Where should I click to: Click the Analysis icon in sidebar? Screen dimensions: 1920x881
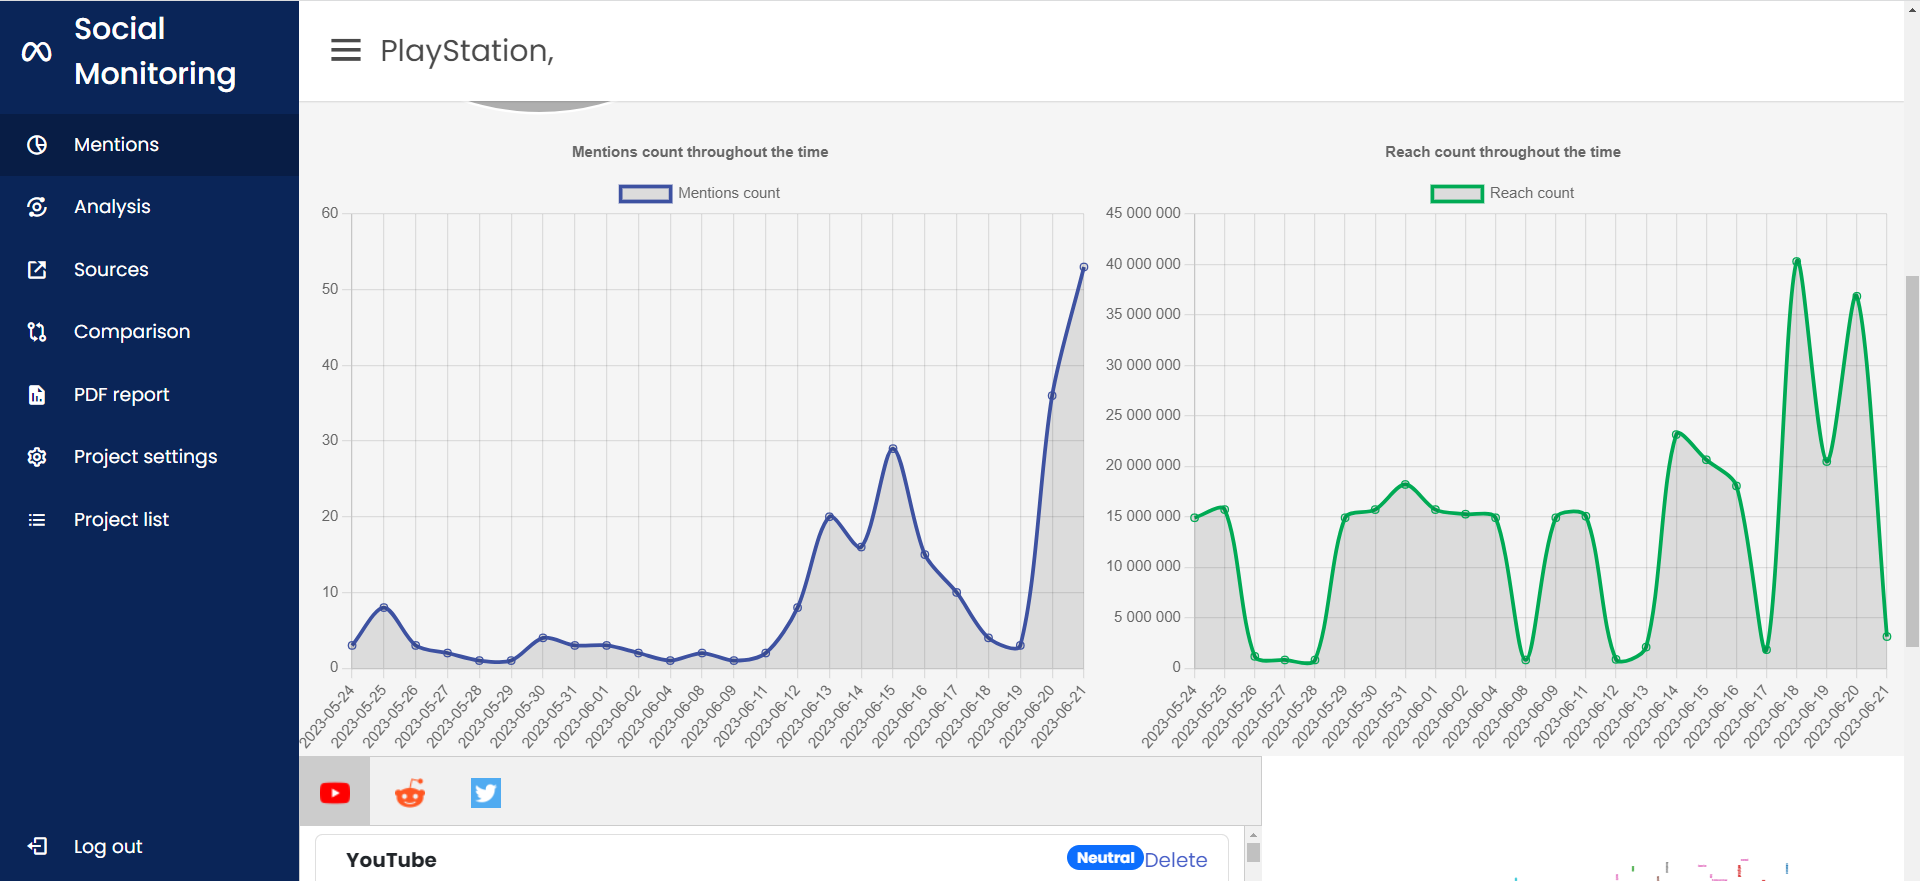(37, 207)
